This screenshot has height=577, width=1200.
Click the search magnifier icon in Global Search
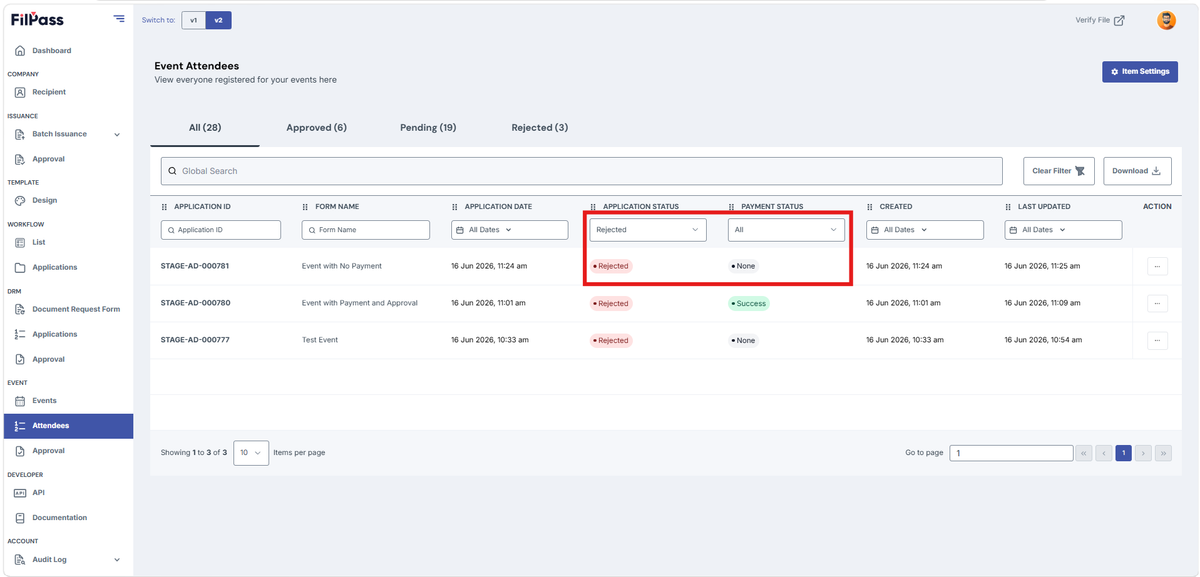pos(173,171)
